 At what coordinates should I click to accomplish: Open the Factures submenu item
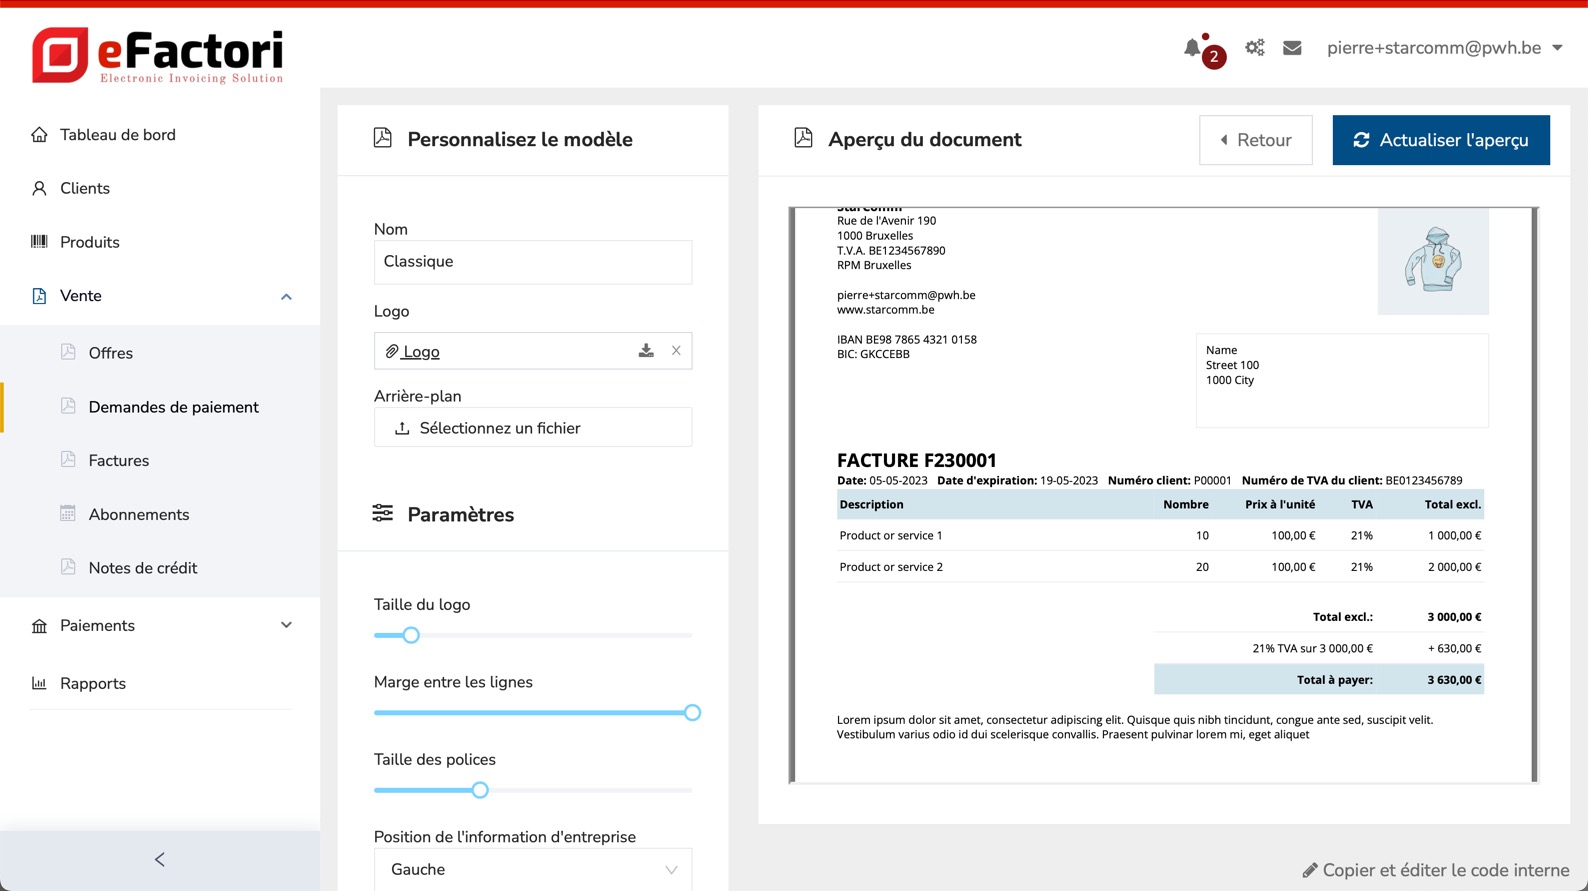[x=118, y=461]
